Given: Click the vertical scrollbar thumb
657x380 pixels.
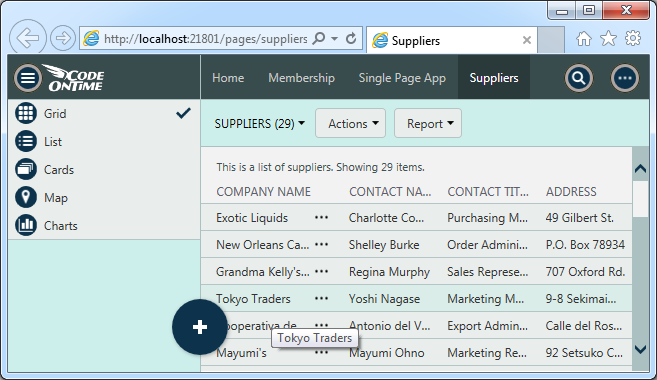Looking at the screenshot, I should (x=640, y=199).
